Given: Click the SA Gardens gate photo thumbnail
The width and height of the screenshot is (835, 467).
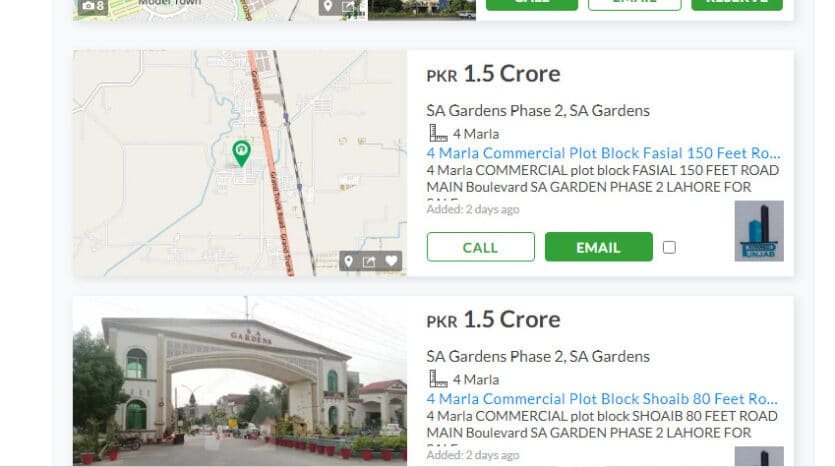Looking at the screenshot, I should point(240,381).
